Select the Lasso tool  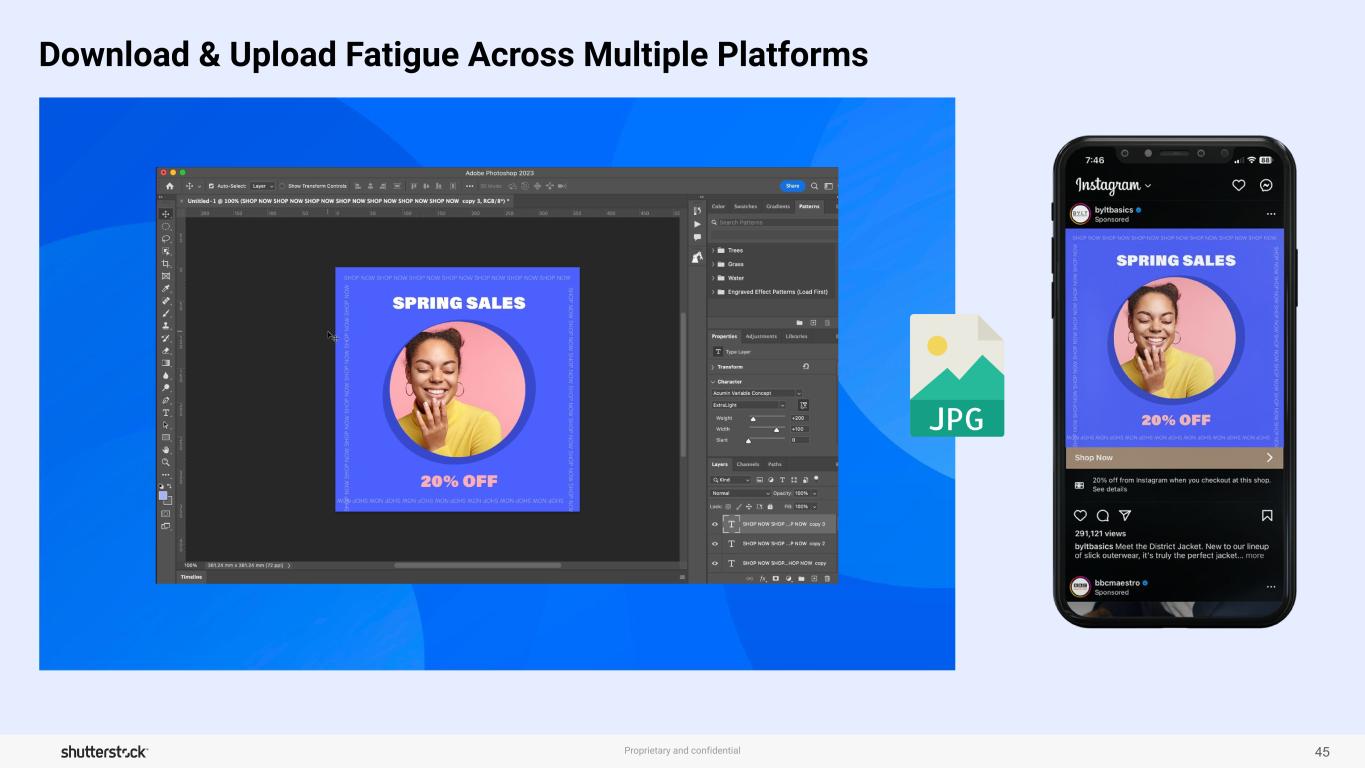click(x=166, y=239)
